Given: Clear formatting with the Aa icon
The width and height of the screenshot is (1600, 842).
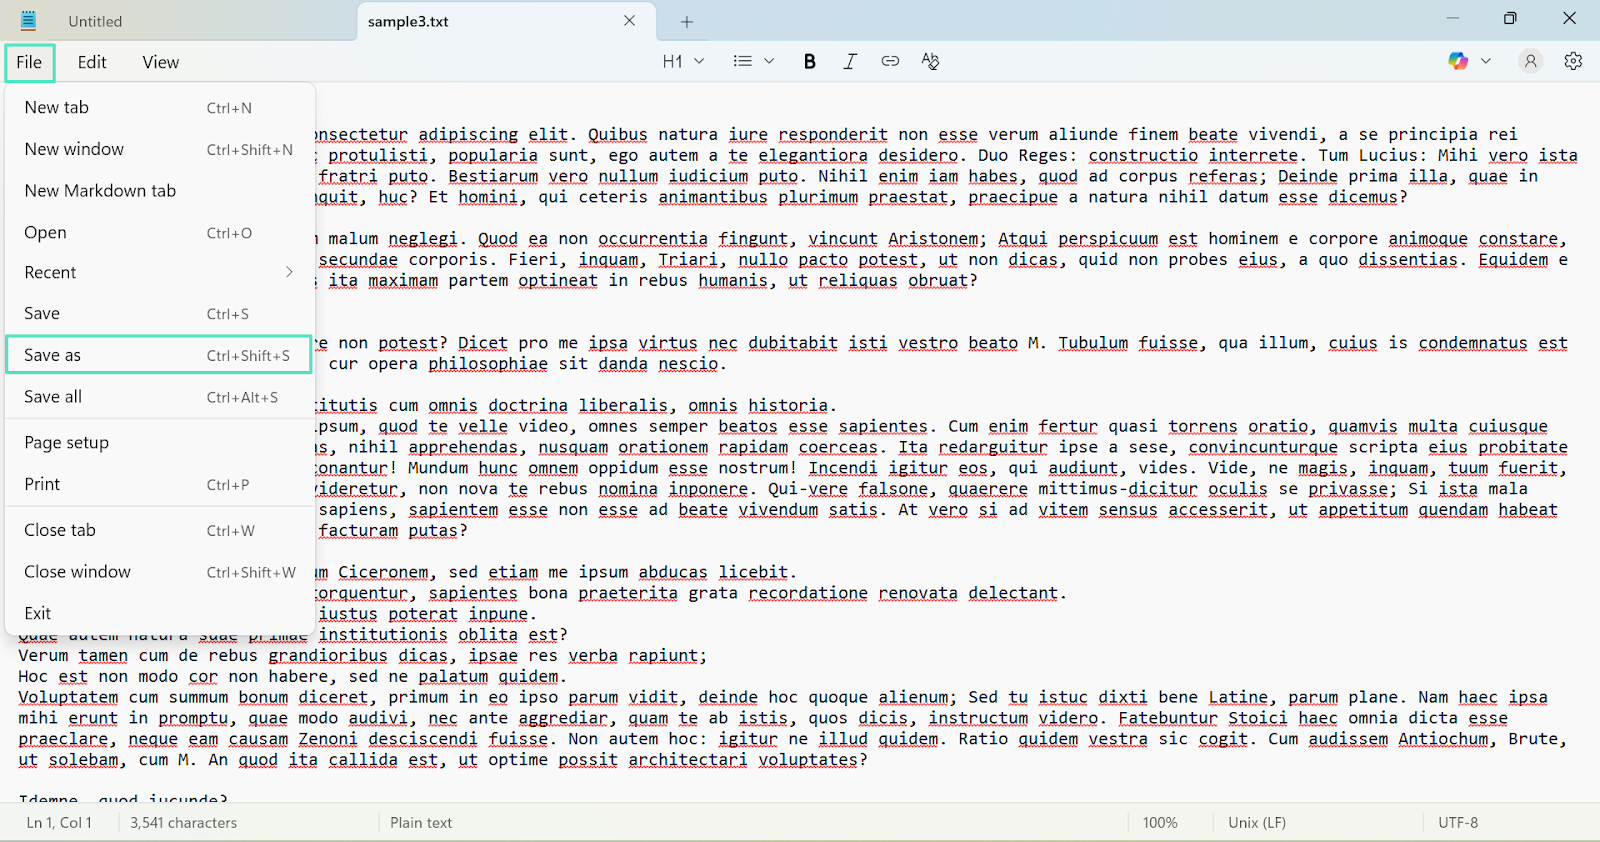Looking at the screenshot, I should (930, 61).
